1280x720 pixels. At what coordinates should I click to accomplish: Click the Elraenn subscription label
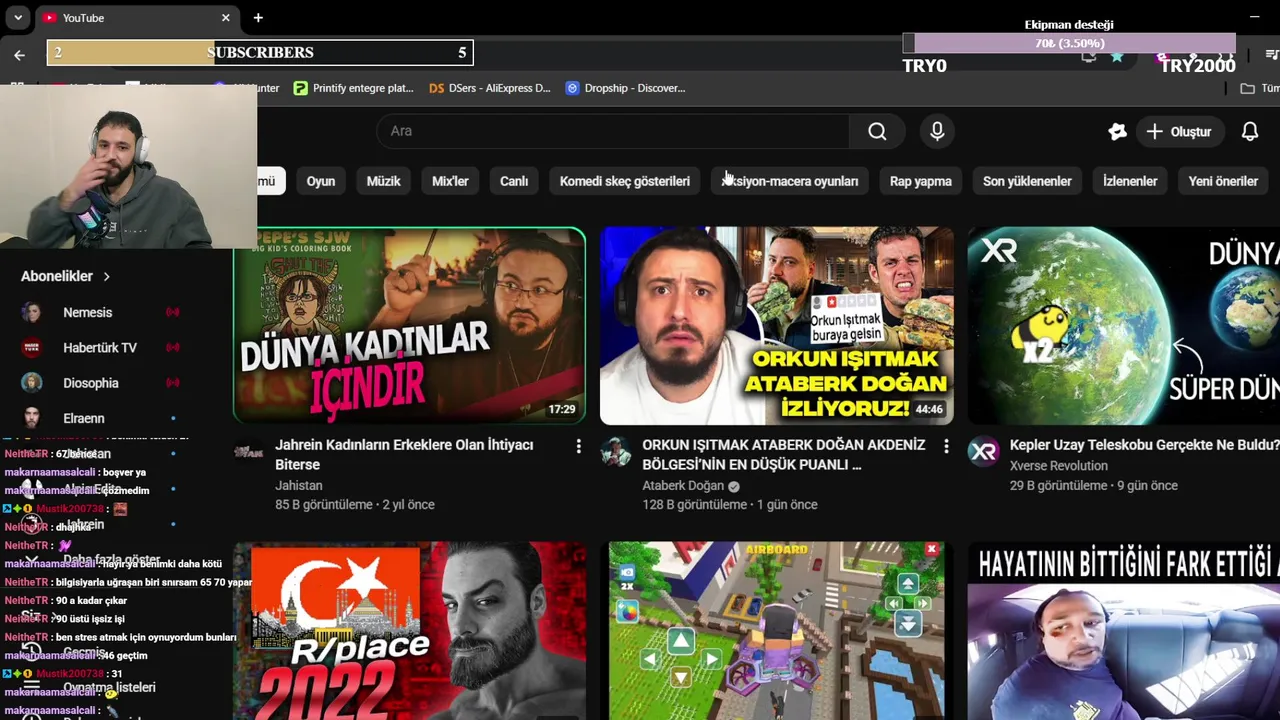(x=84, y=418)
